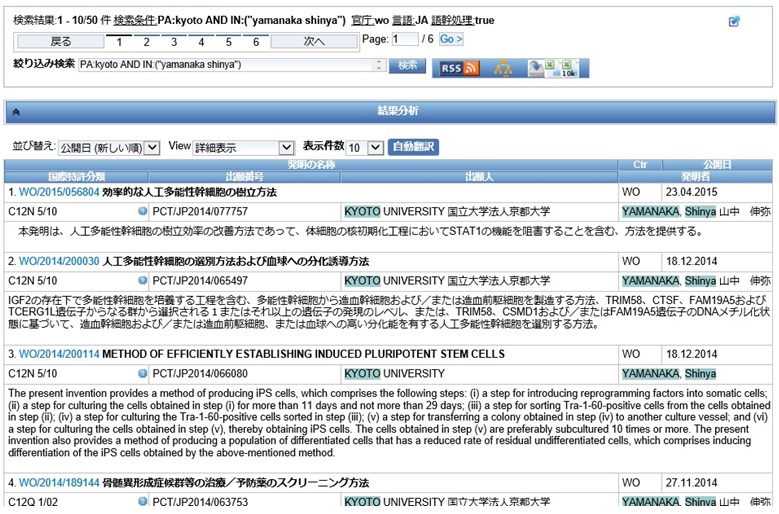This screenshot has height=514, width=779.
Task: Go to results page 3 tab
Action: point(174,42)
